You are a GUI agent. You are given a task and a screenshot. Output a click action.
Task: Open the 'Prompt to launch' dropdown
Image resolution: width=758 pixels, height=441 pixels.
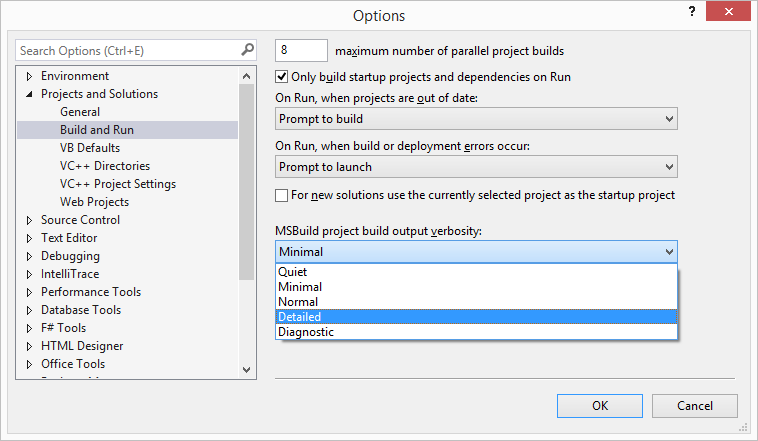(476, 167)
